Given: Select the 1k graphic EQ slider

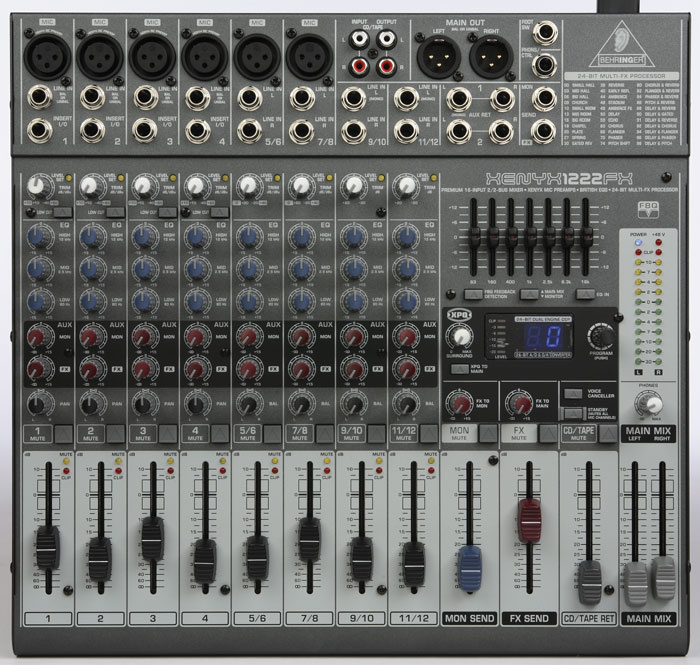Looking at the screenshot, I should [x=530, y=239].
